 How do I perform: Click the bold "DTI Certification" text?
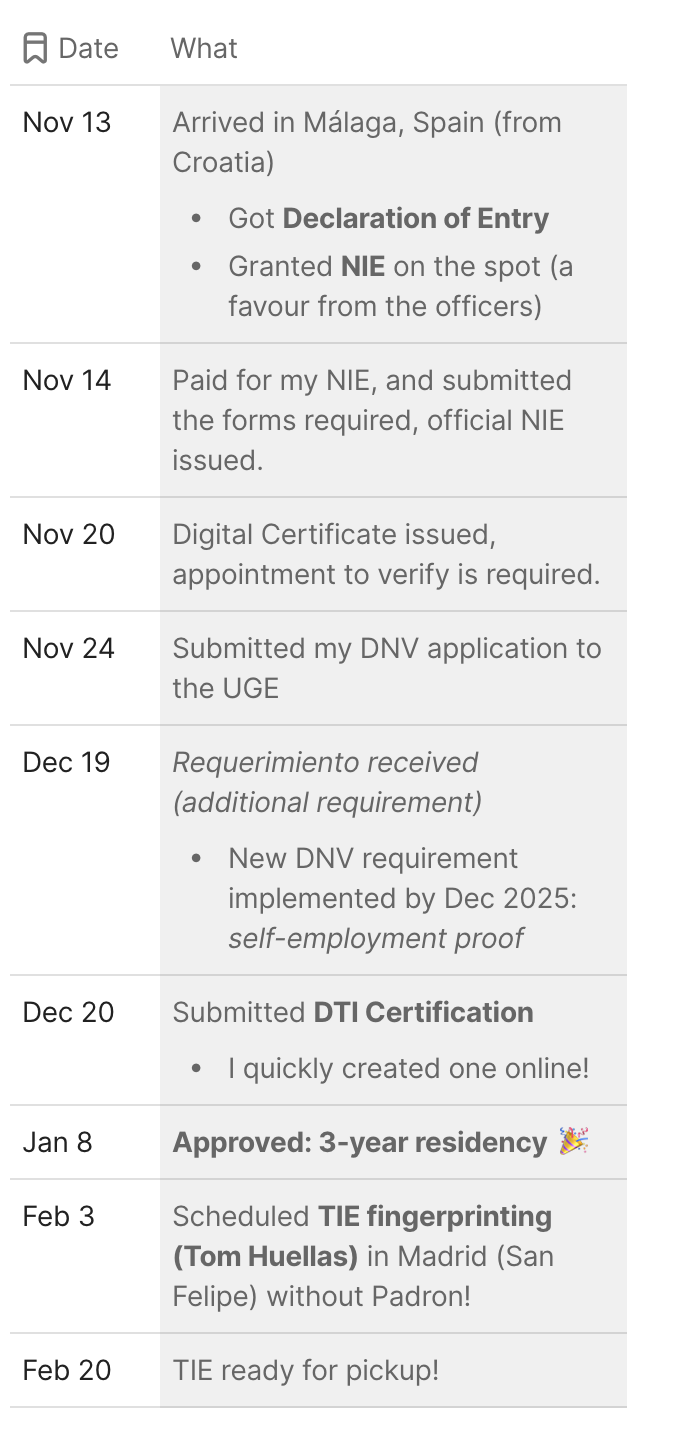(423, 1012)
